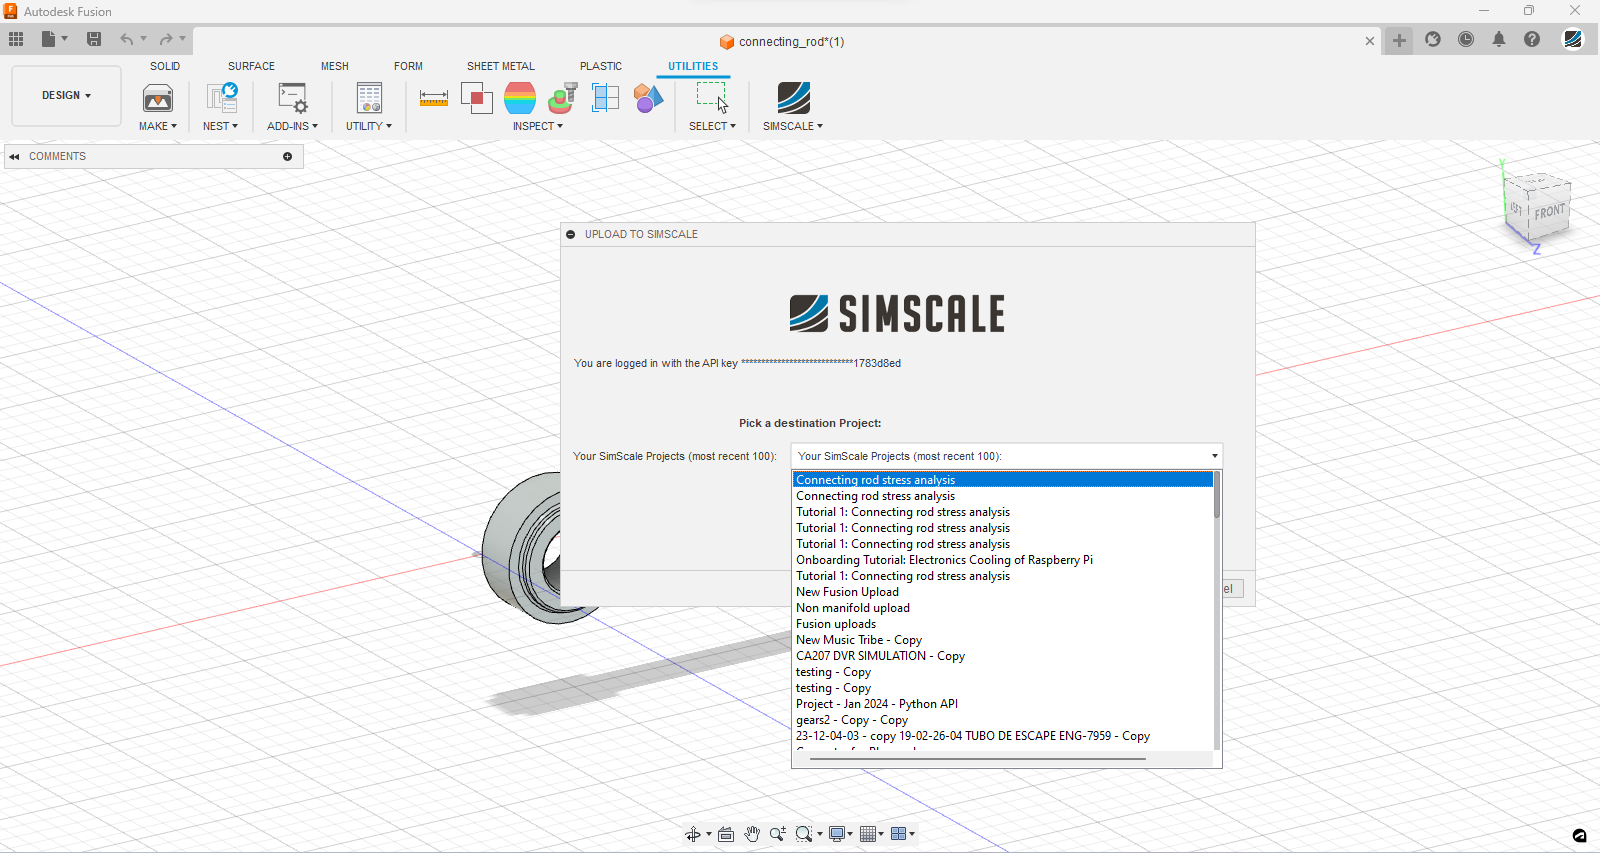The width and height of the screenshot is (1600, 853).
Task: Save the design with the floppy icon
Action: tap(94, 39)
